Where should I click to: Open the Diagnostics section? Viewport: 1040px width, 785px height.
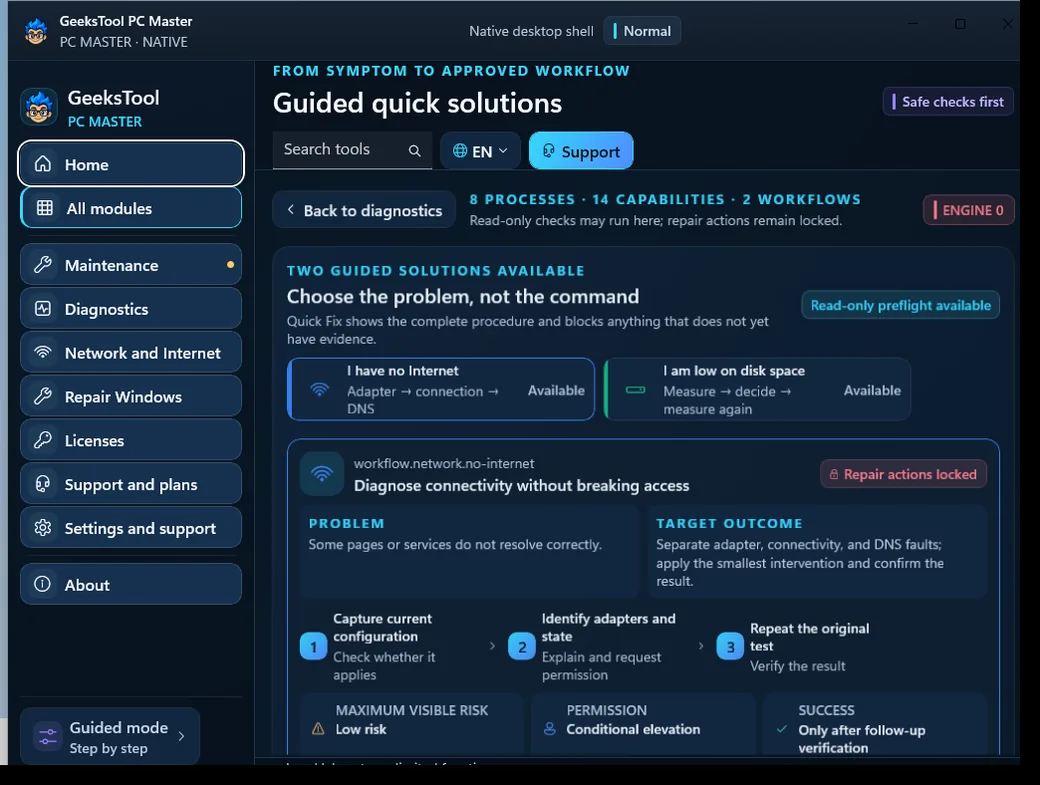click(131, 308)
